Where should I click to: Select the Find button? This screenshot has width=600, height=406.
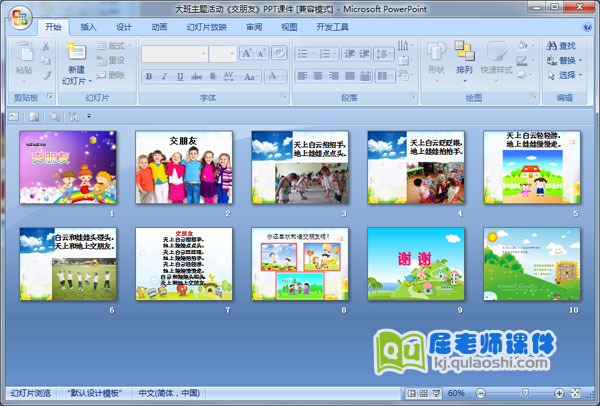pyautogui.click(x=561, y=46)
